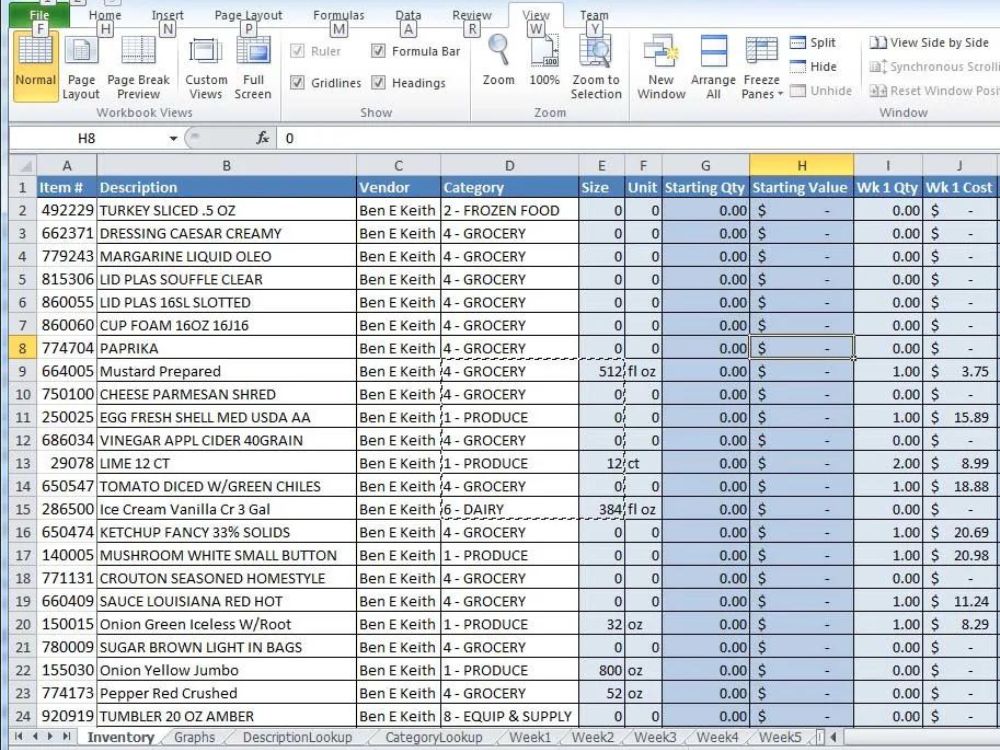Screen dimensions: 1000x750
Task: Click the Select All corner triangle
Action: click(x=24, y=166)
